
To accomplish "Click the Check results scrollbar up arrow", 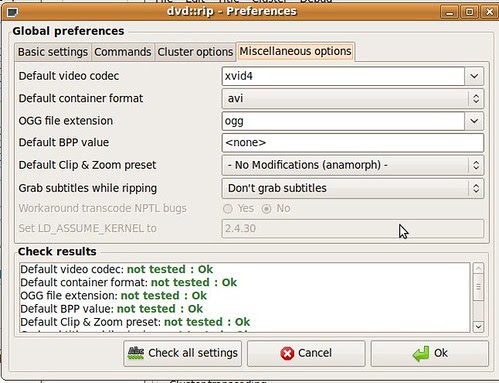I will (478, 268).
